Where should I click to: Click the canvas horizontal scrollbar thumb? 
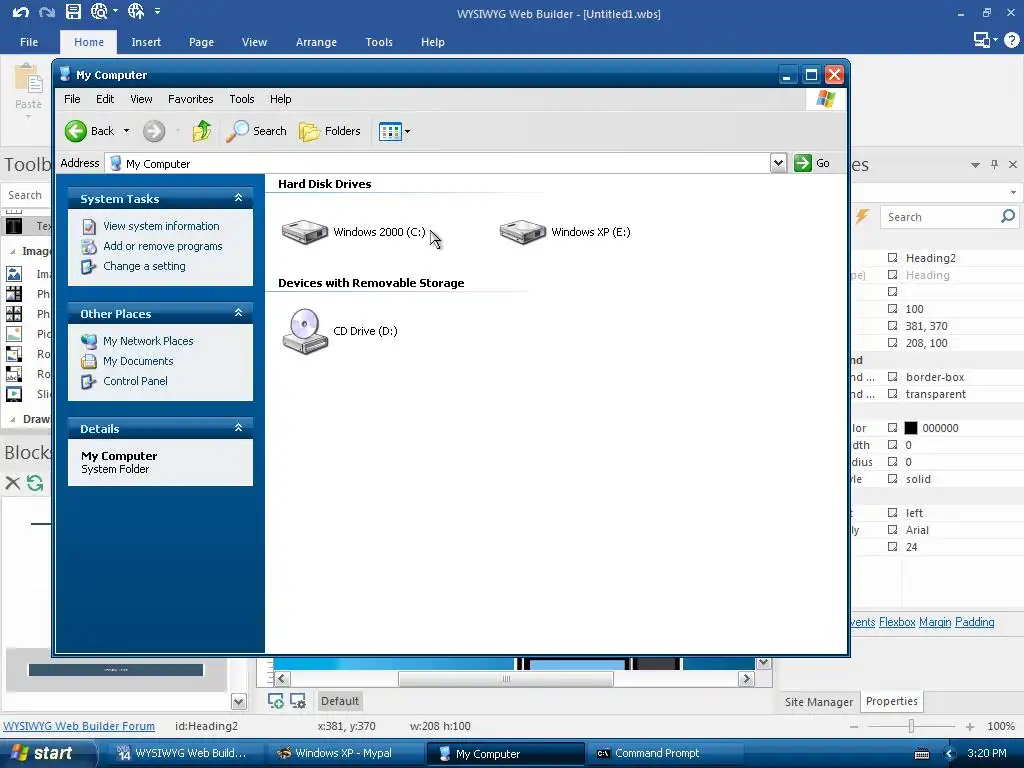pyautogui.click(x=505, y=679)
